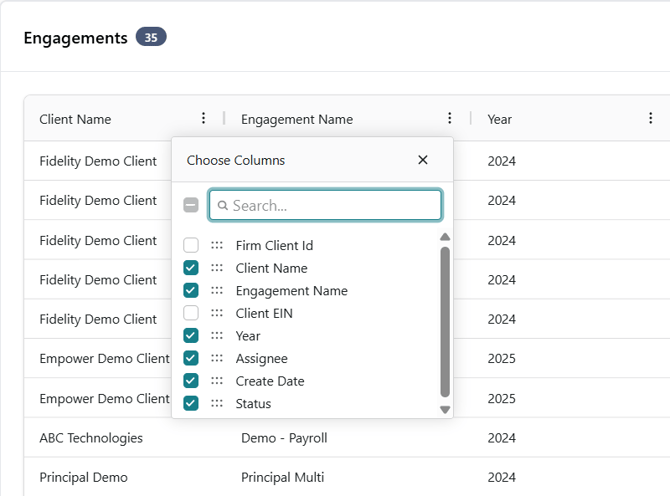Click the Client Name column header

coord(75,119)
